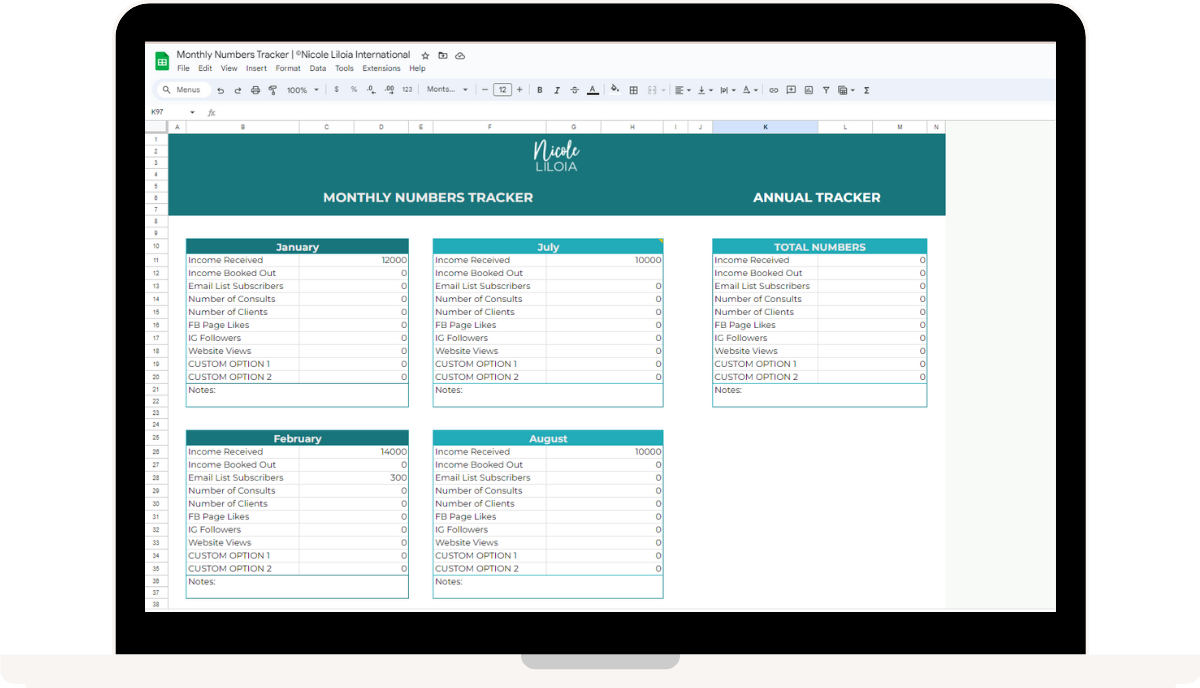The width and height of the screenshot is (1200, 688).
Task: Open the name box dropdown arrow
Action: coord(192,112)
